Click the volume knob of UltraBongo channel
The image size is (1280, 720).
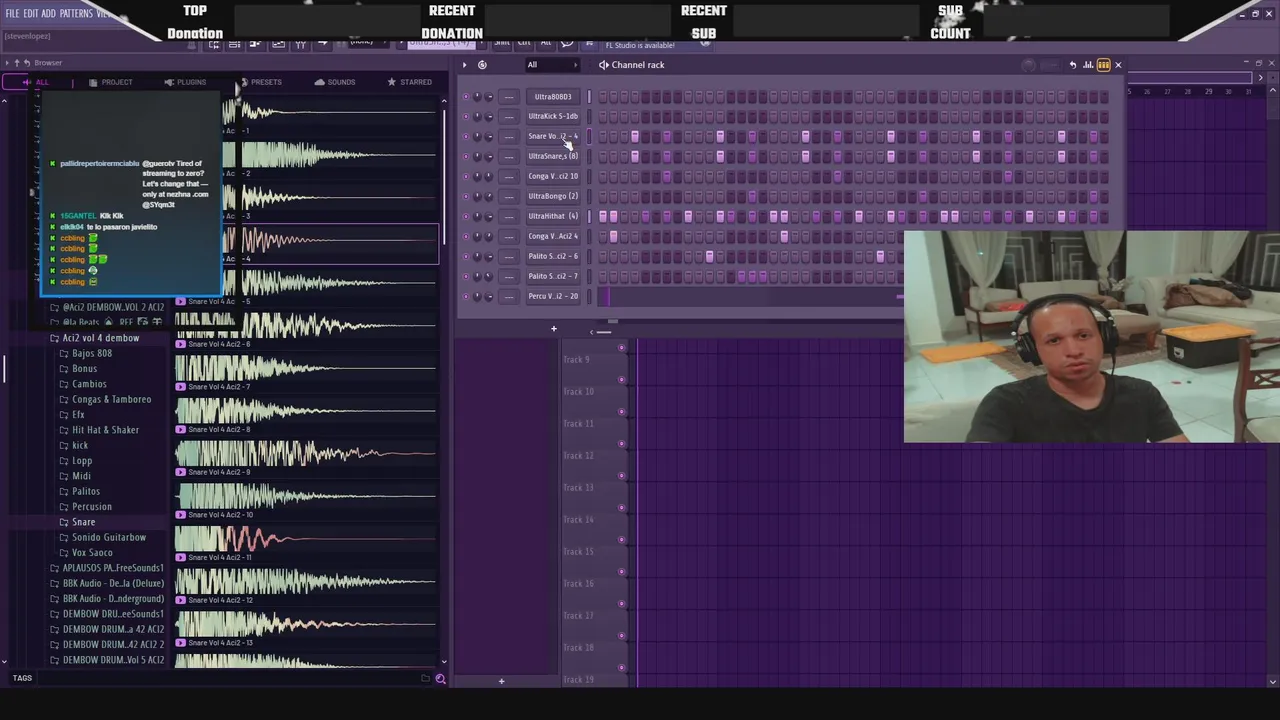point(489,197)
